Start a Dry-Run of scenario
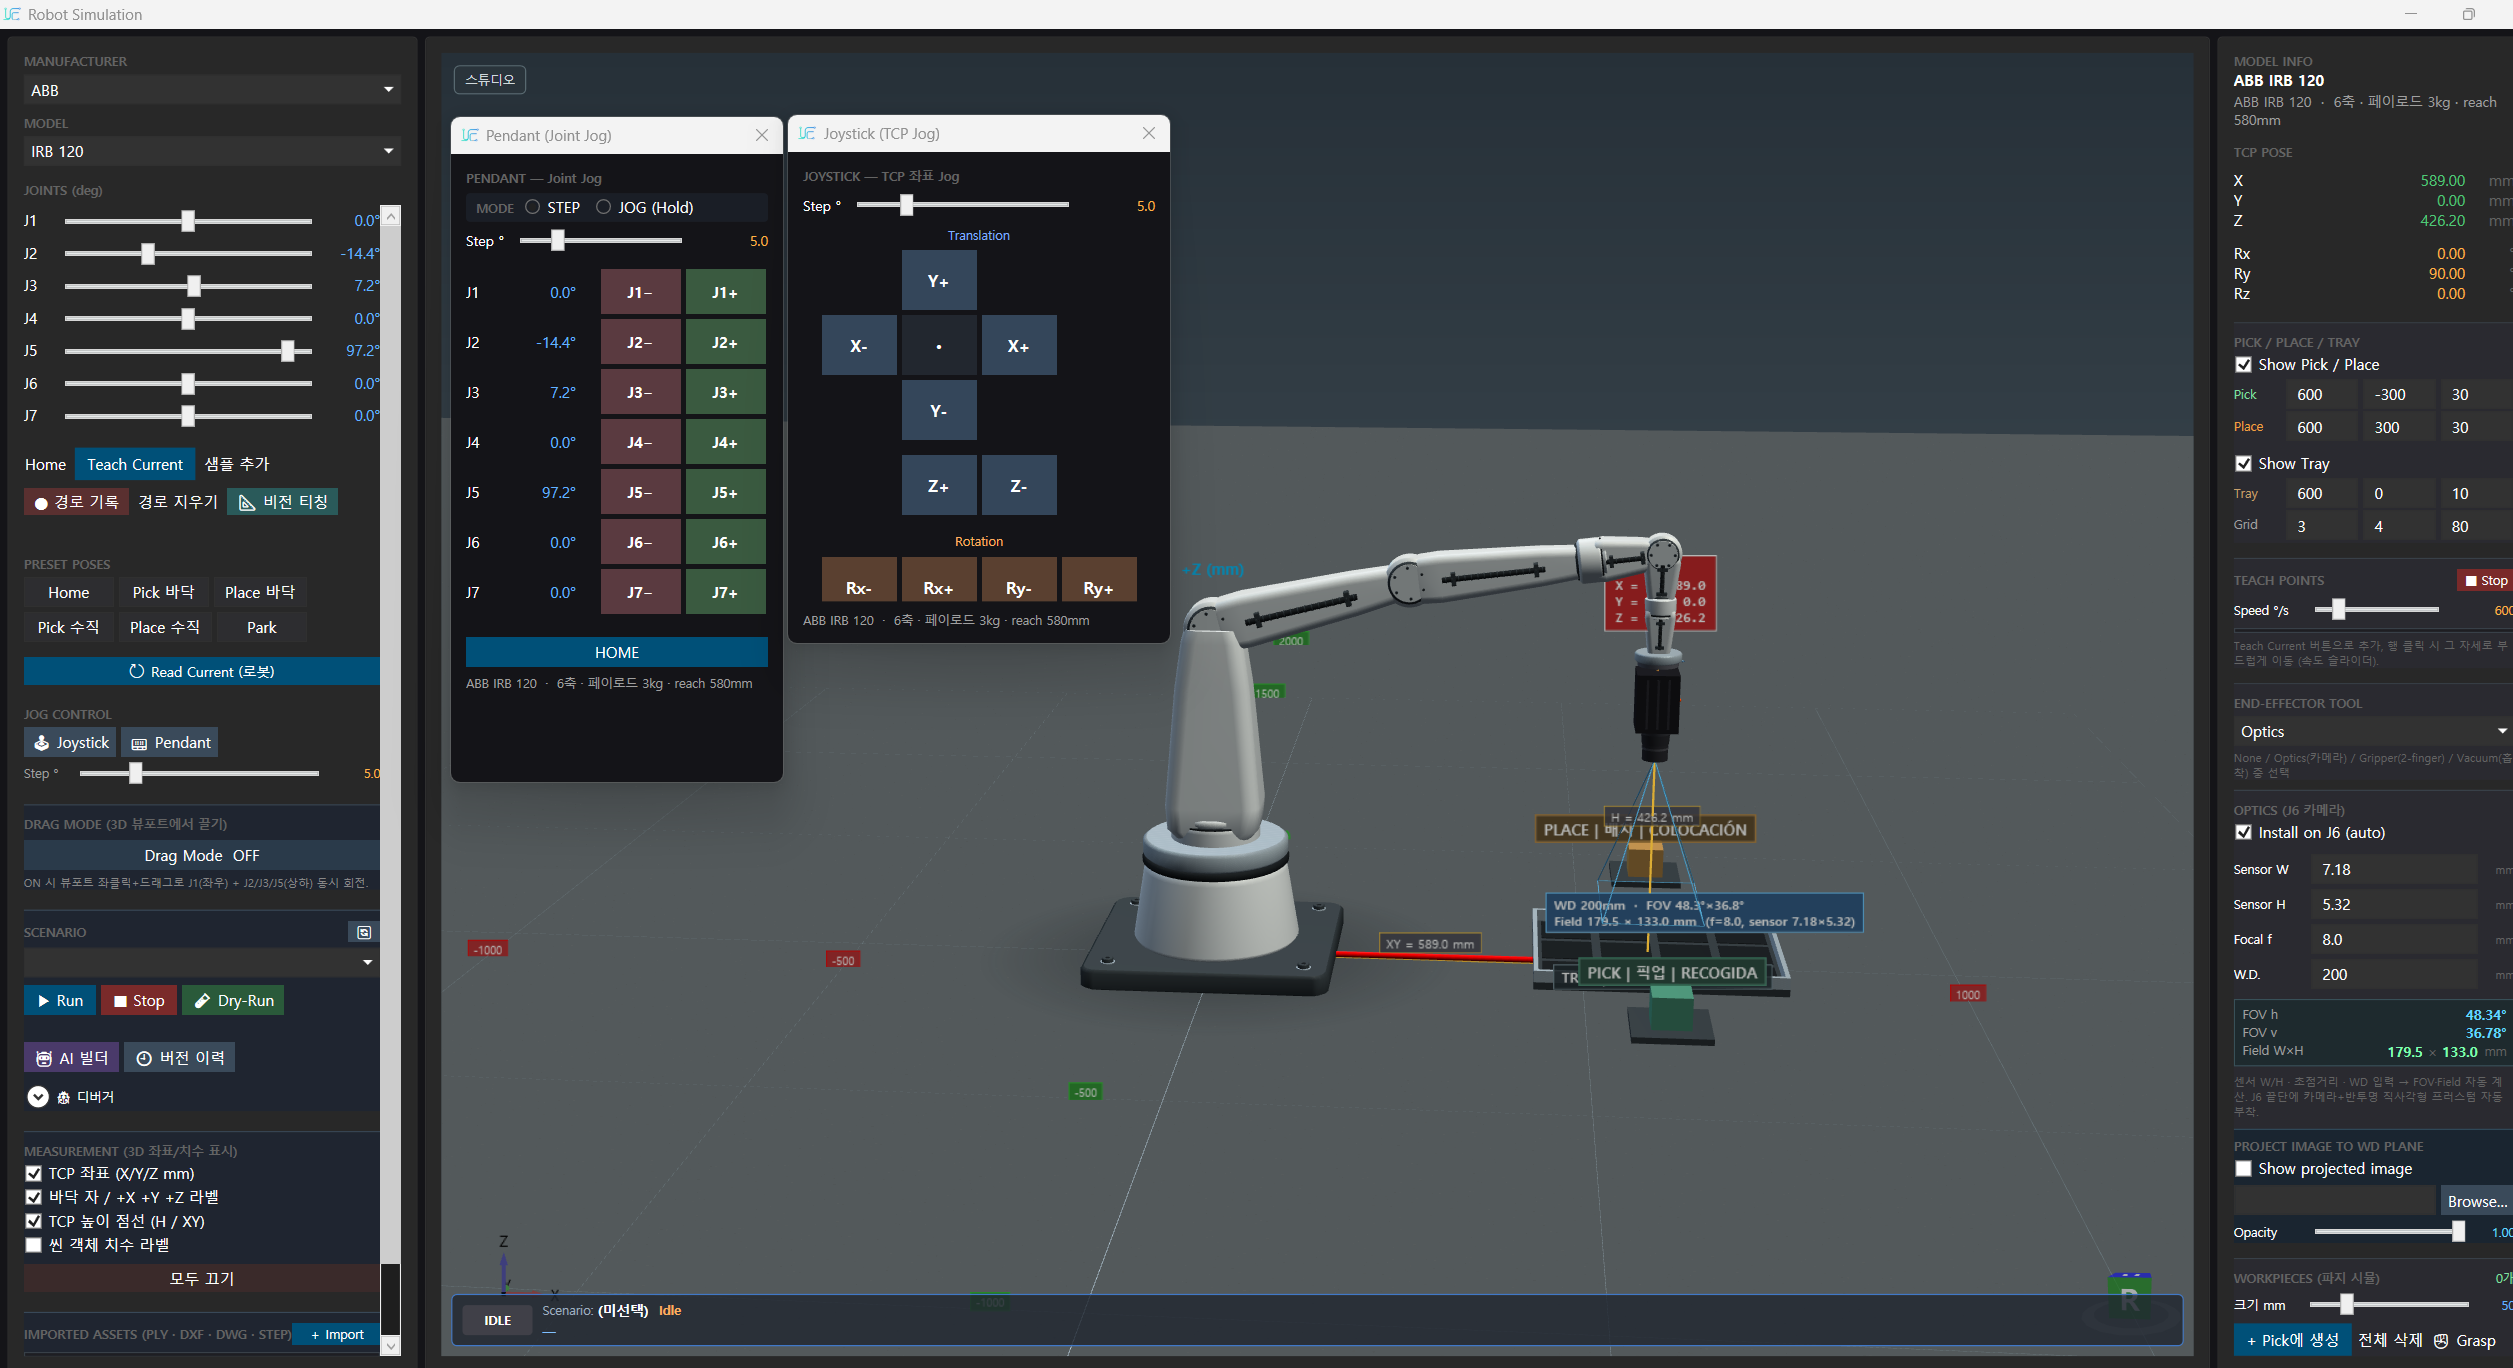2513x1368 pixels. 233,1000
